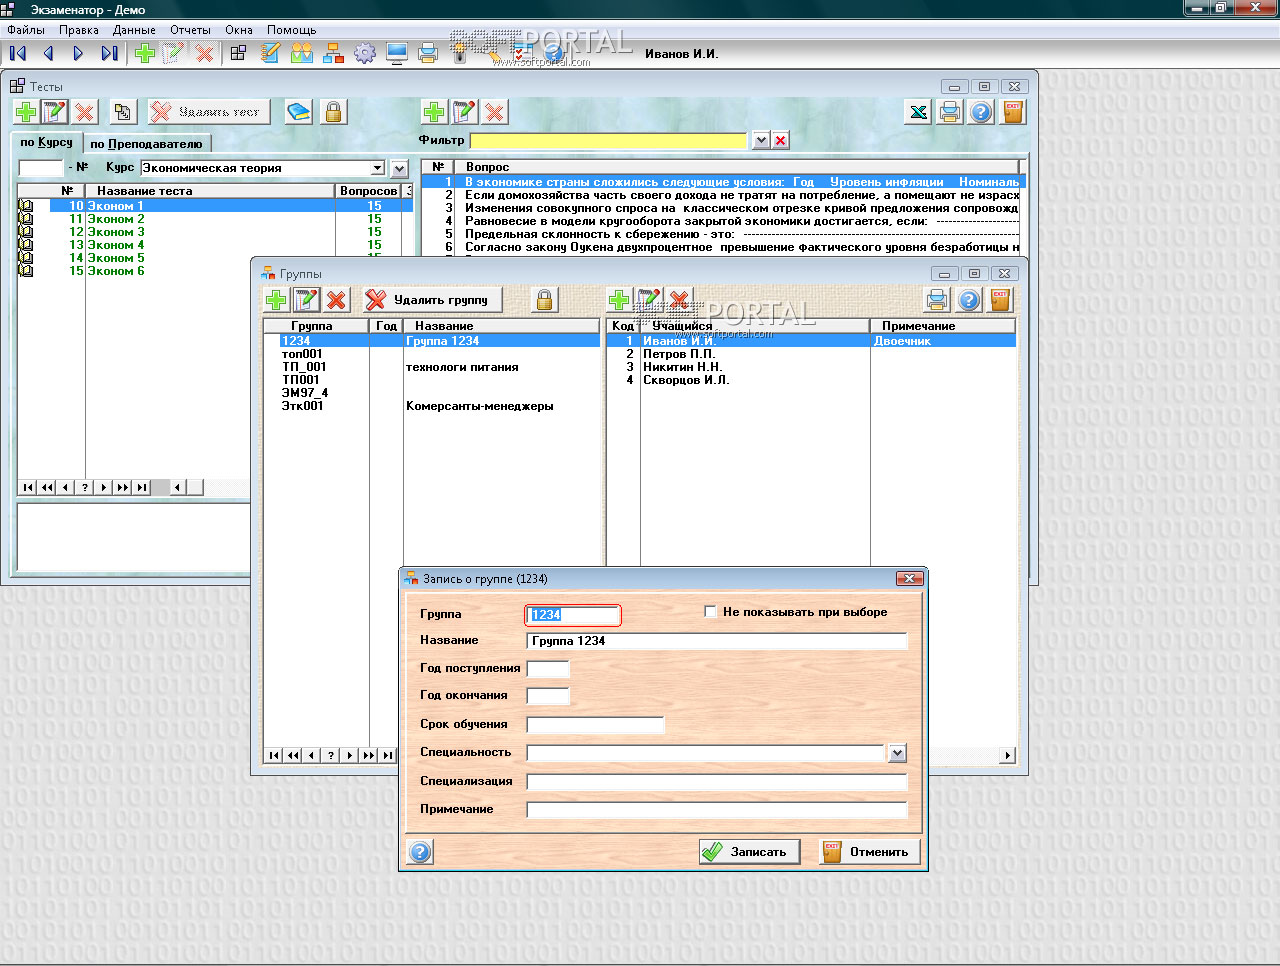
Task: Open the notepad-with-pencil icon in main toolbar
Action: click(x=270, y=53)
